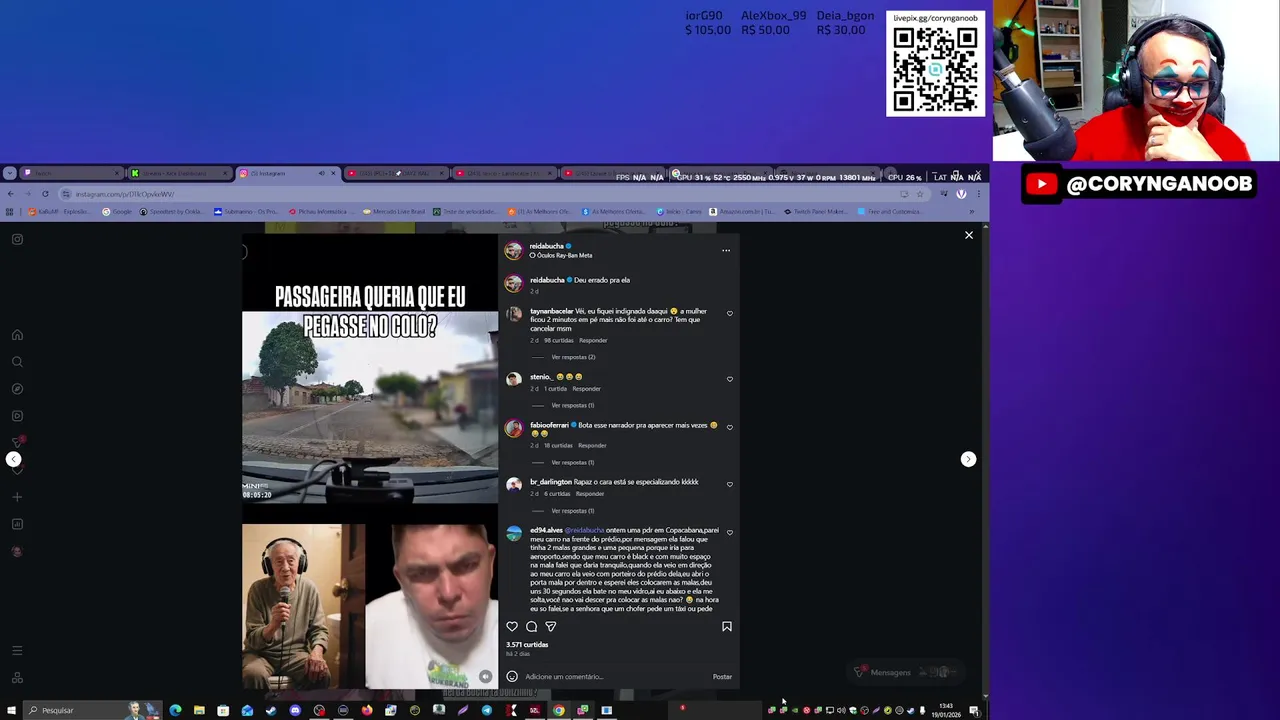Open Twitch Panel Maker bookmark
Image resolution: width=1280 pixels, height=720 pixels.
click(x=817, y=212)
